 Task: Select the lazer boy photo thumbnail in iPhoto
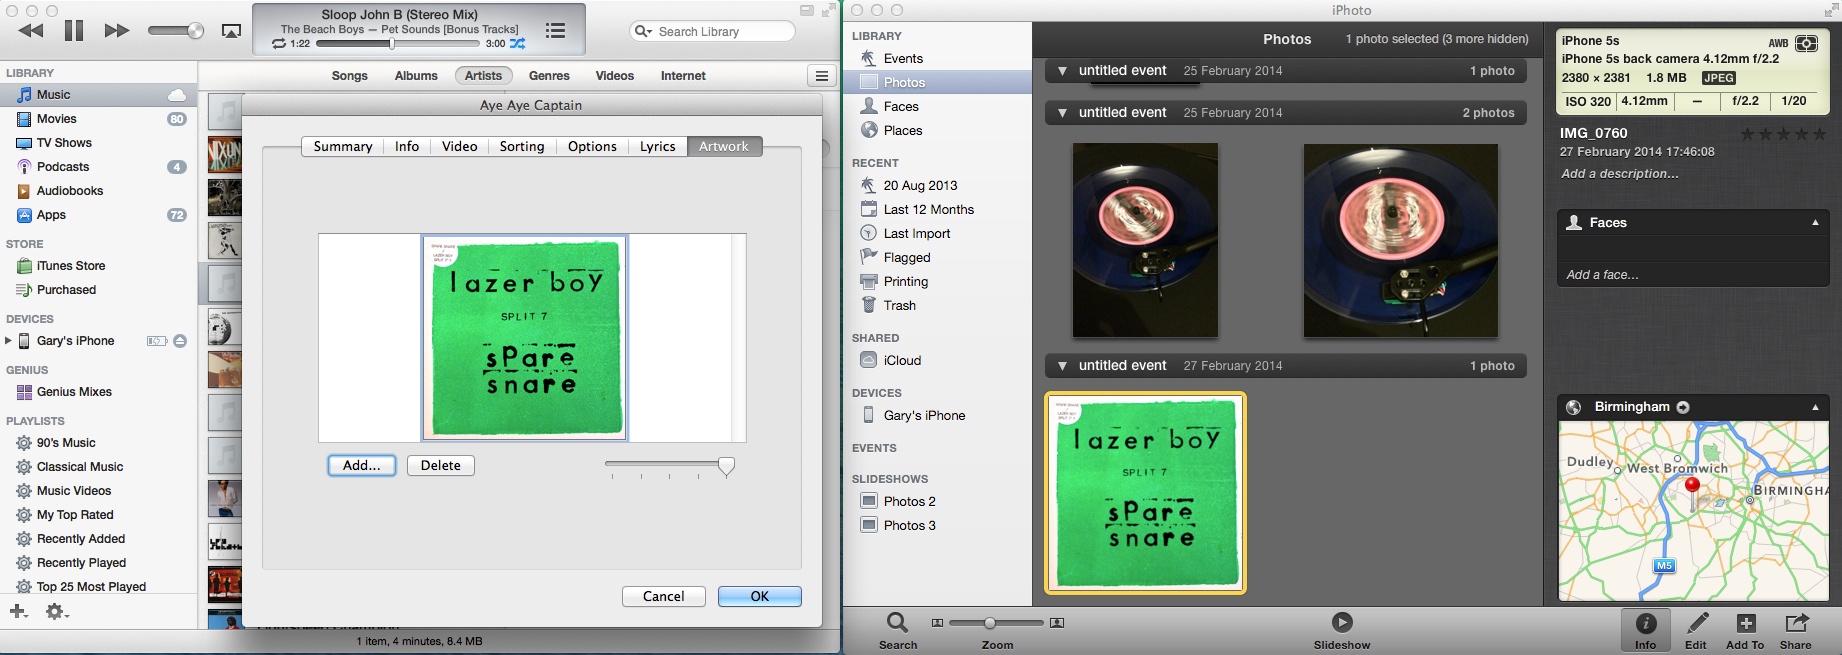tap(1146, 493)
